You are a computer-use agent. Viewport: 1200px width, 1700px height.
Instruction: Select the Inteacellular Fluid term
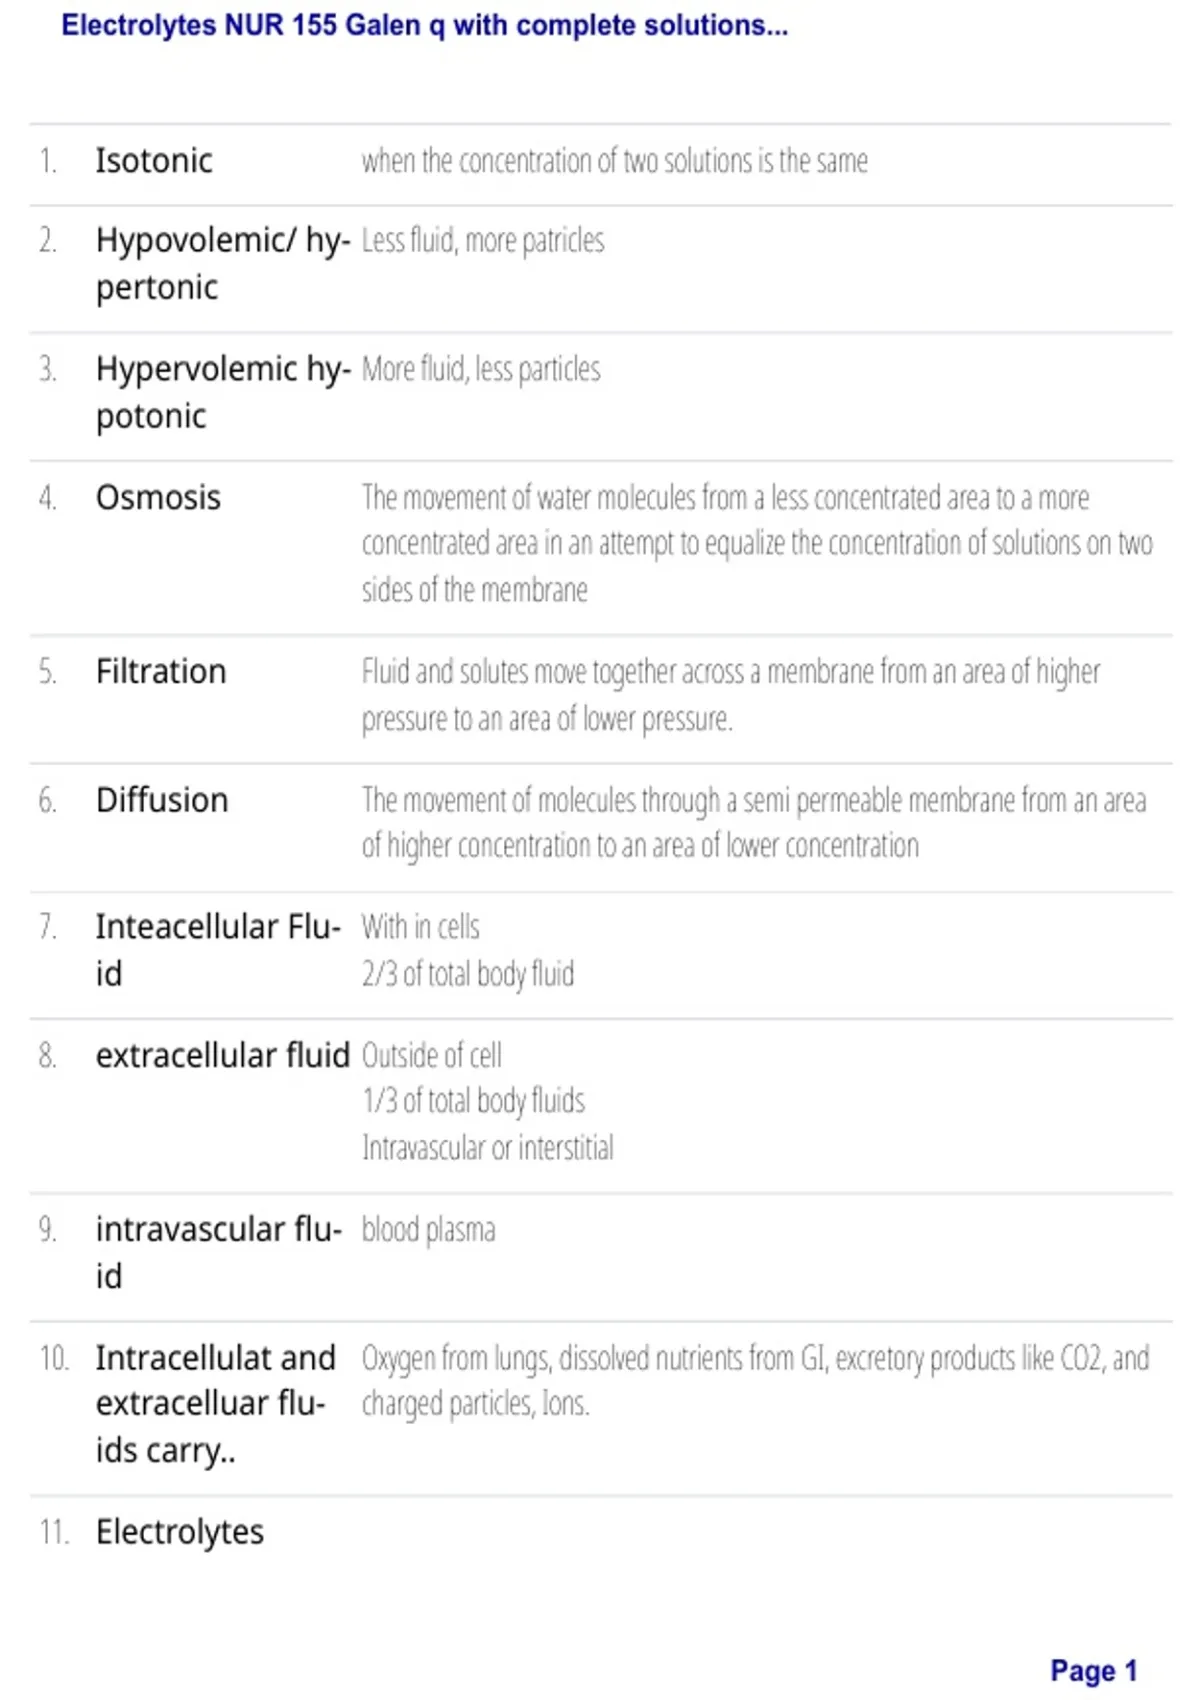218,950
